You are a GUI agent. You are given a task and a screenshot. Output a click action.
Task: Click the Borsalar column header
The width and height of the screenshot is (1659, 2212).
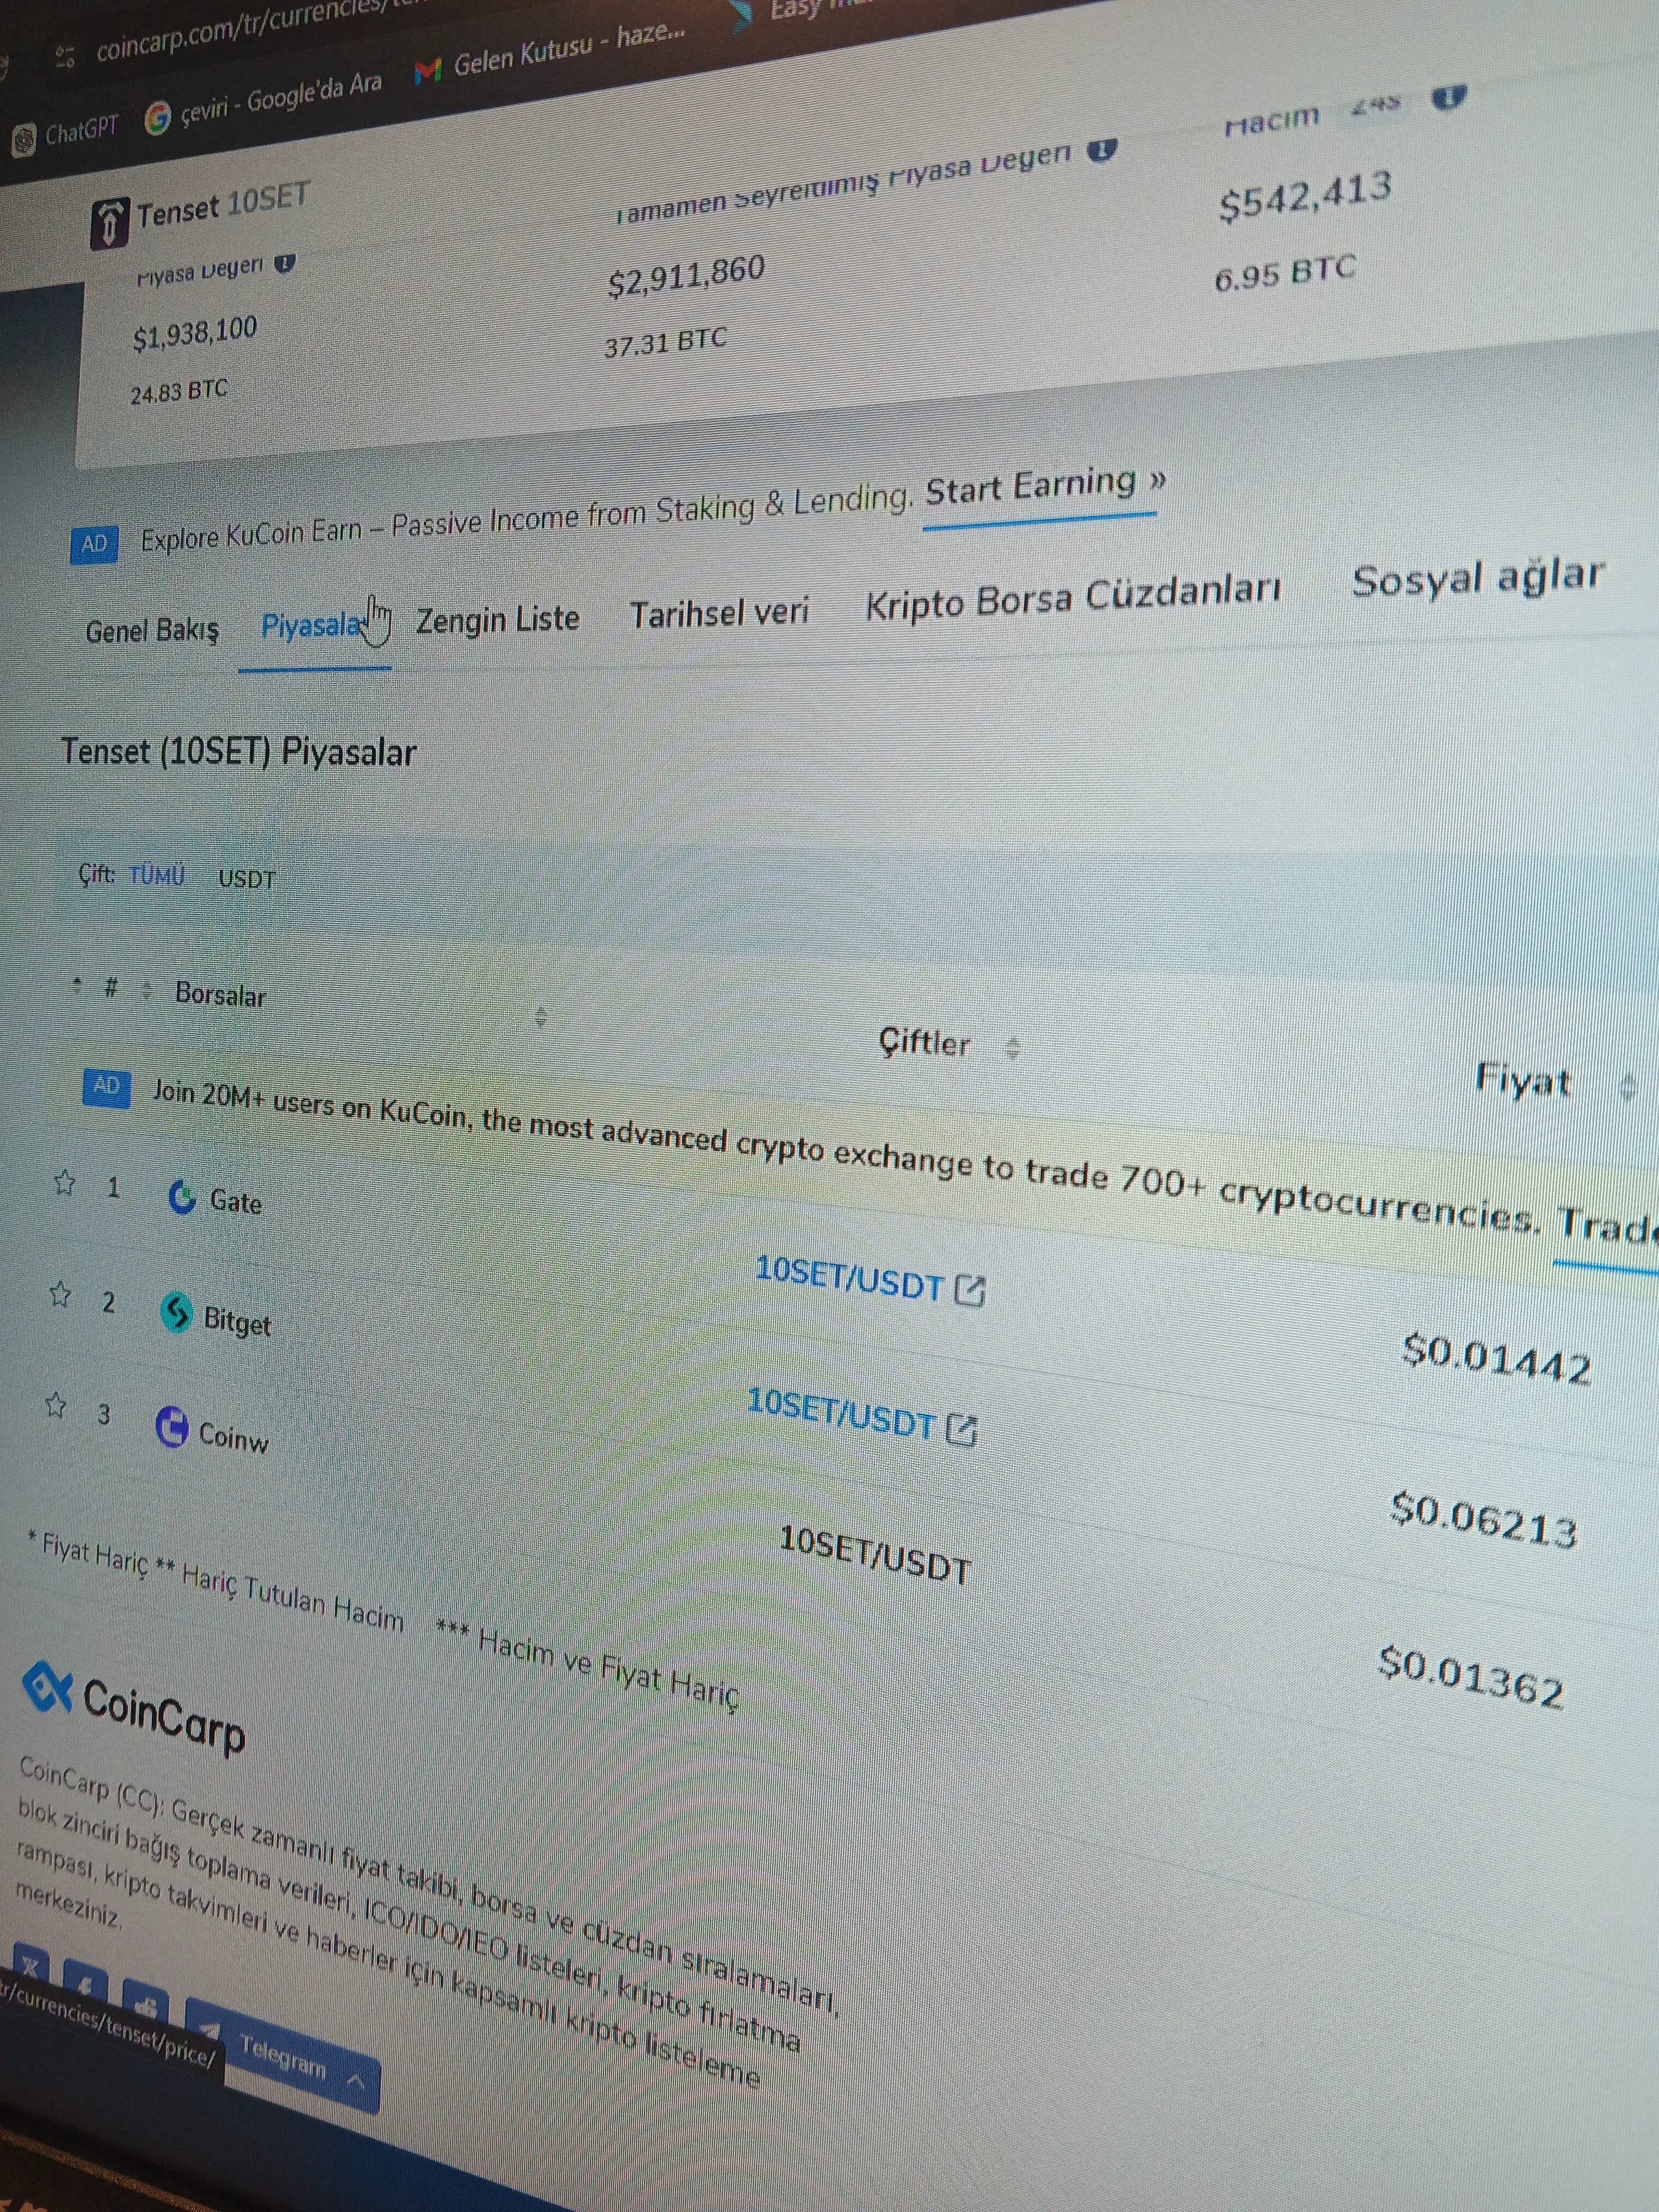[x=220, y=994]
